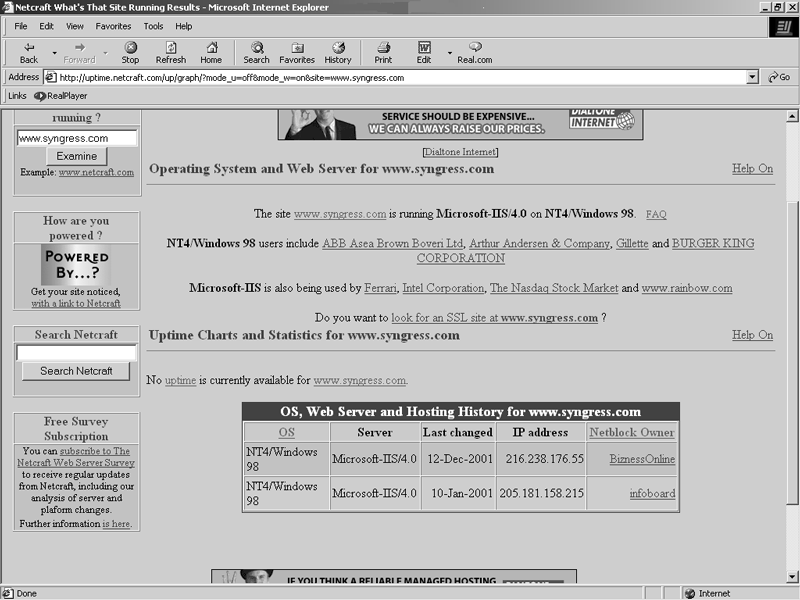Open the Help menu
Image resolution: width=800 pixels, height=600 pixels.
pyautogui.click(x=184, y=26)
